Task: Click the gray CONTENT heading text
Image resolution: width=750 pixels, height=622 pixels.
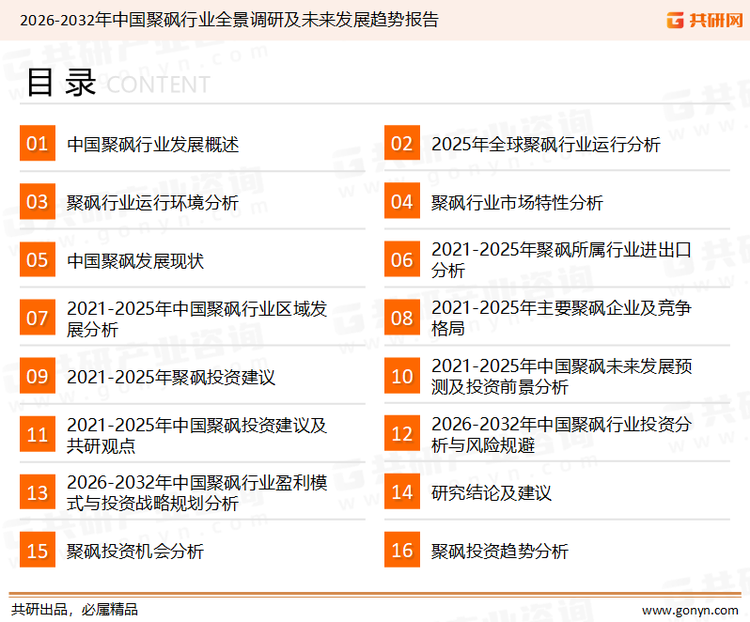Action: [158, 85]
